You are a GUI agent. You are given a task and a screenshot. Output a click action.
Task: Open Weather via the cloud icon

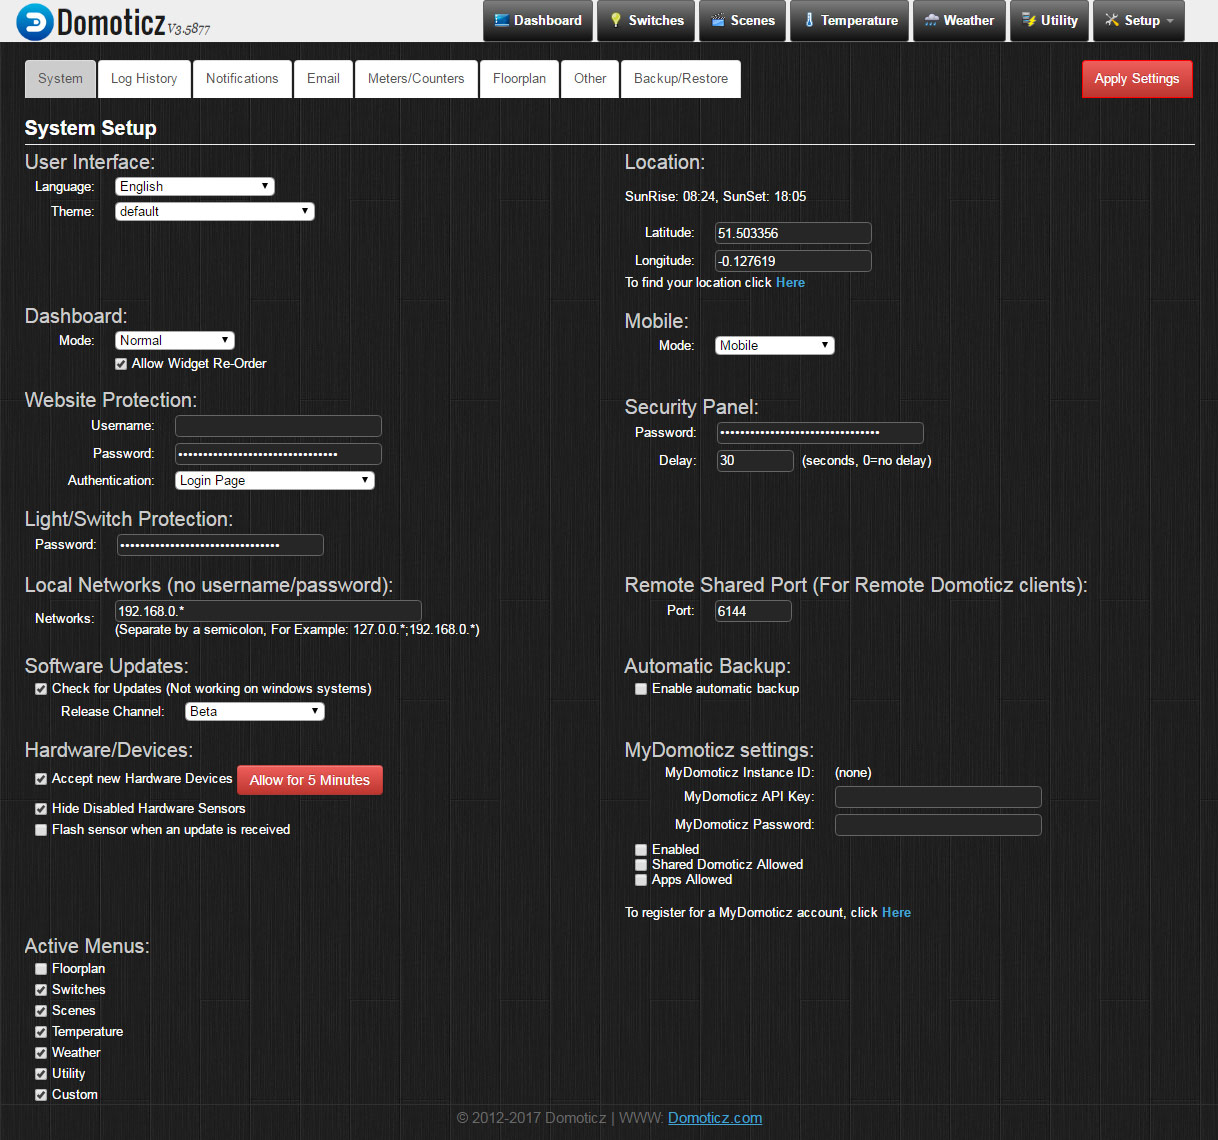click(931, 20)
